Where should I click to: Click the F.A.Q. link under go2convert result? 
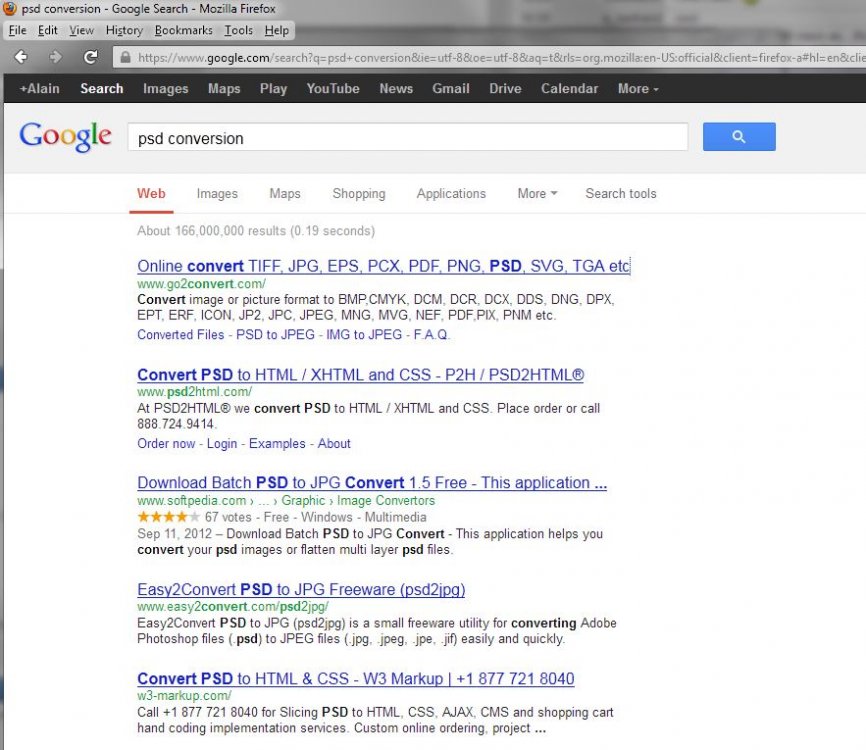[x=432, y=335]
